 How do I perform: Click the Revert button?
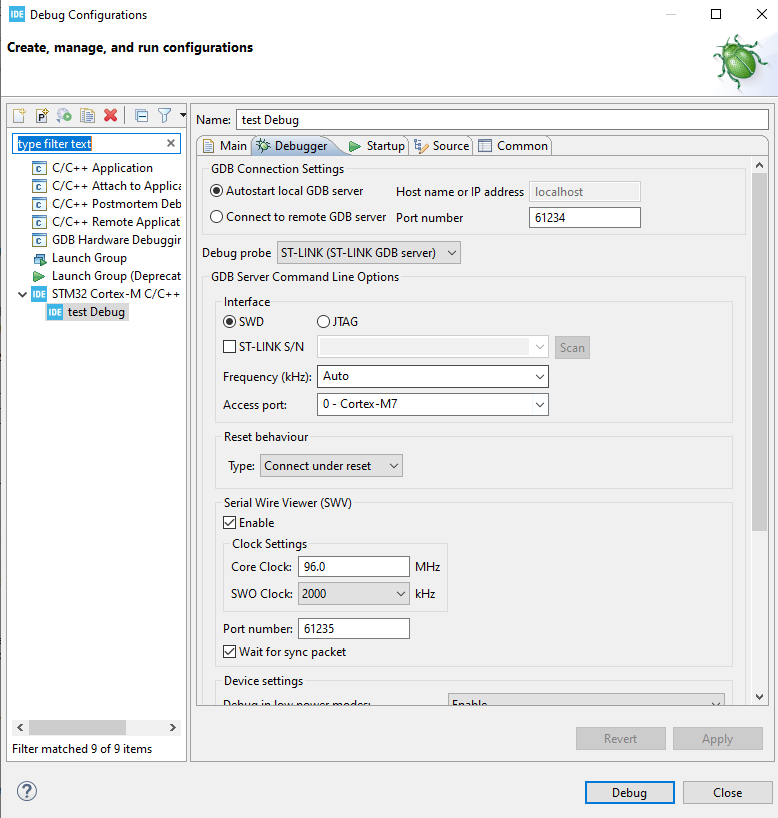pos(620,739)
